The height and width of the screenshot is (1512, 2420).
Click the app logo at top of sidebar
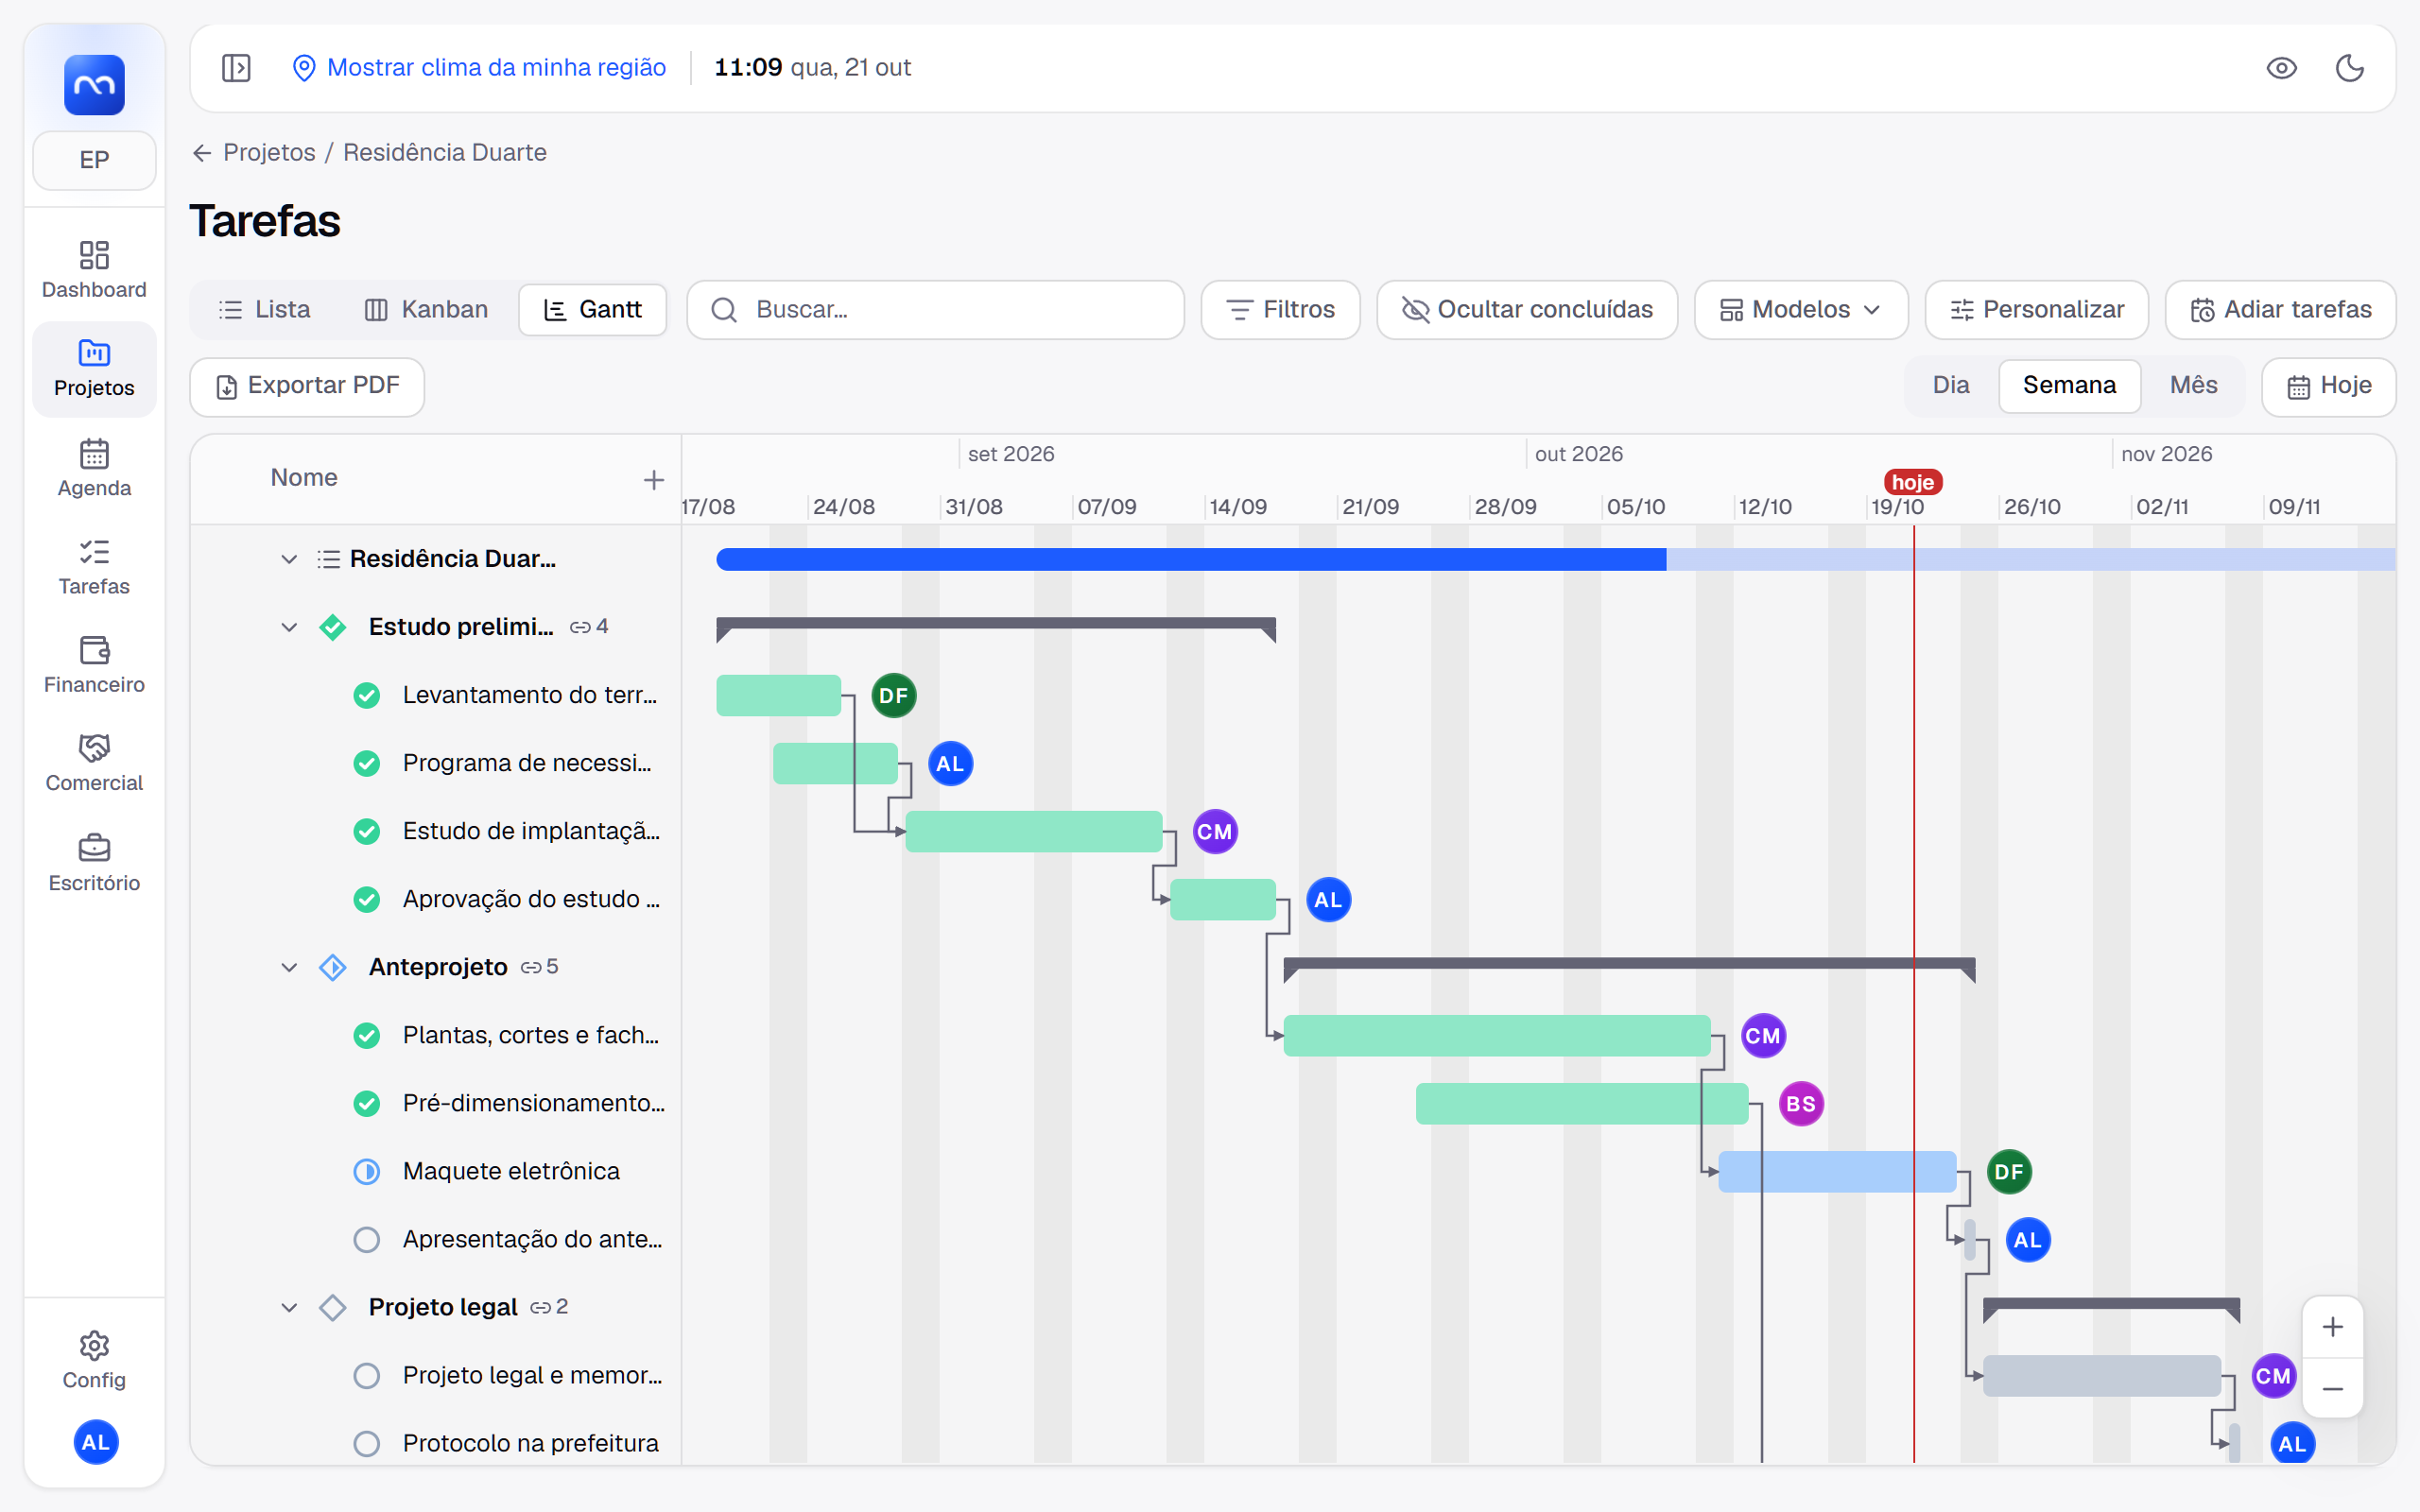point(94,85)
